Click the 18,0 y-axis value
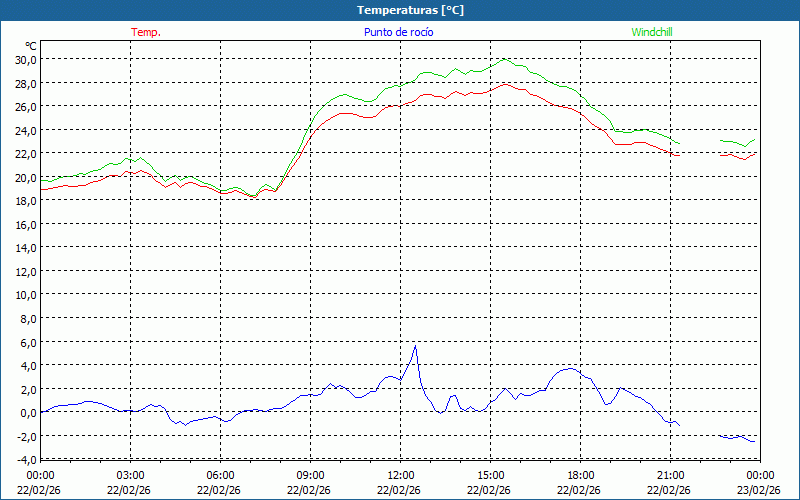The width and height of the screenshot is (800, 500). (x=25, y=200)
